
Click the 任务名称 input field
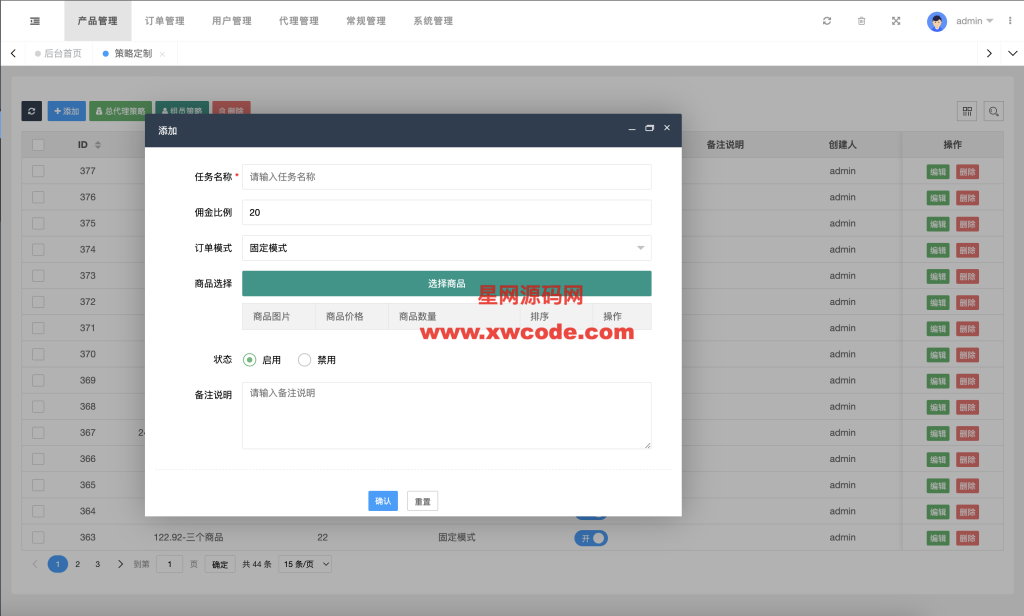pos(446,177)
